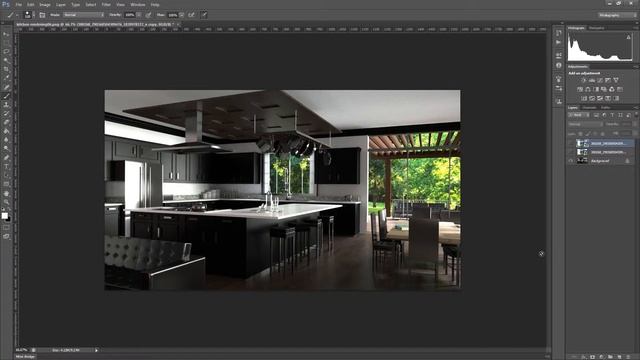Toggle pressure for size button

[x=204, y=15]
